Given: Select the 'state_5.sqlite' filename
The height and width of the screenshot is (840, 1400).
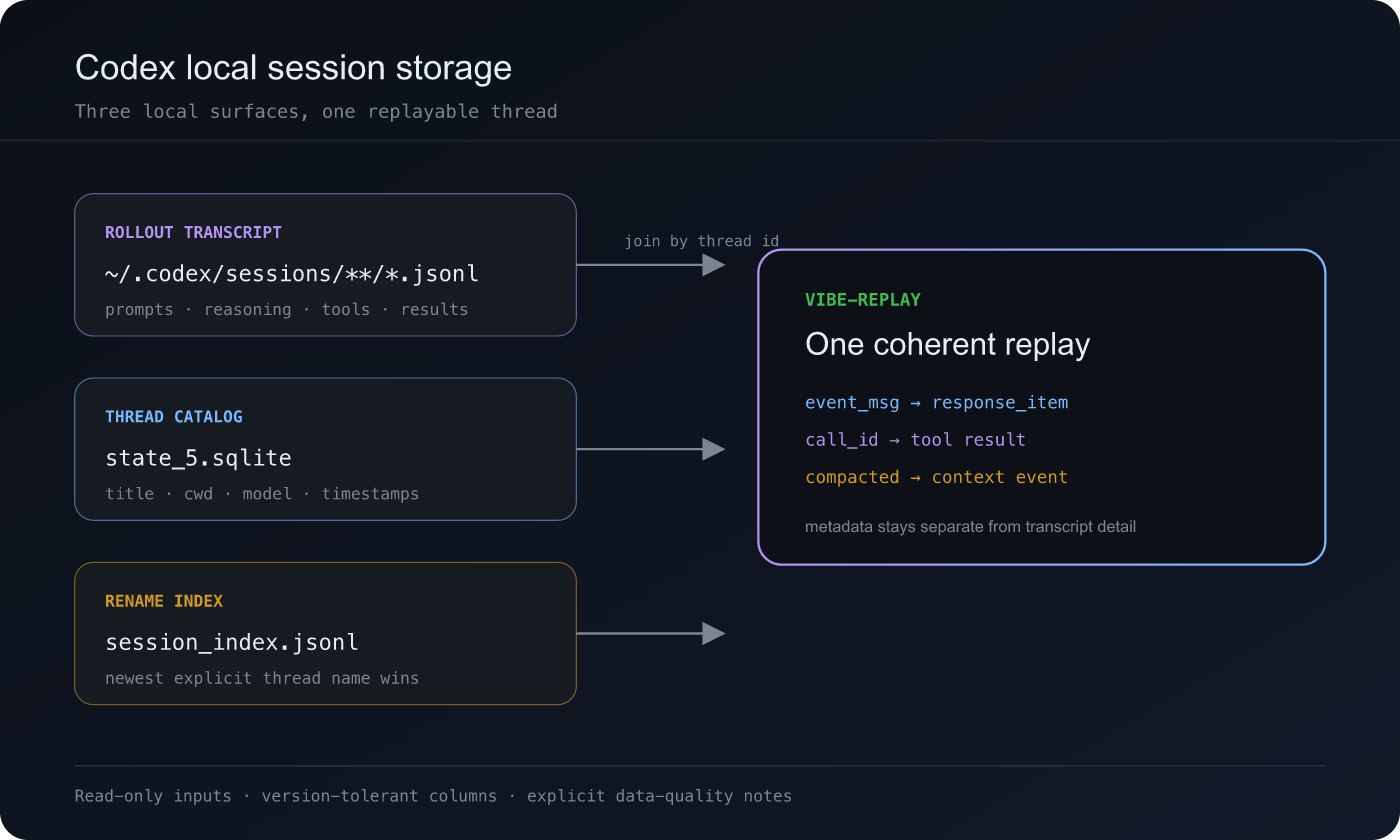Looking at the screenshot, I should pyautogui.click(x=198, y=458).
